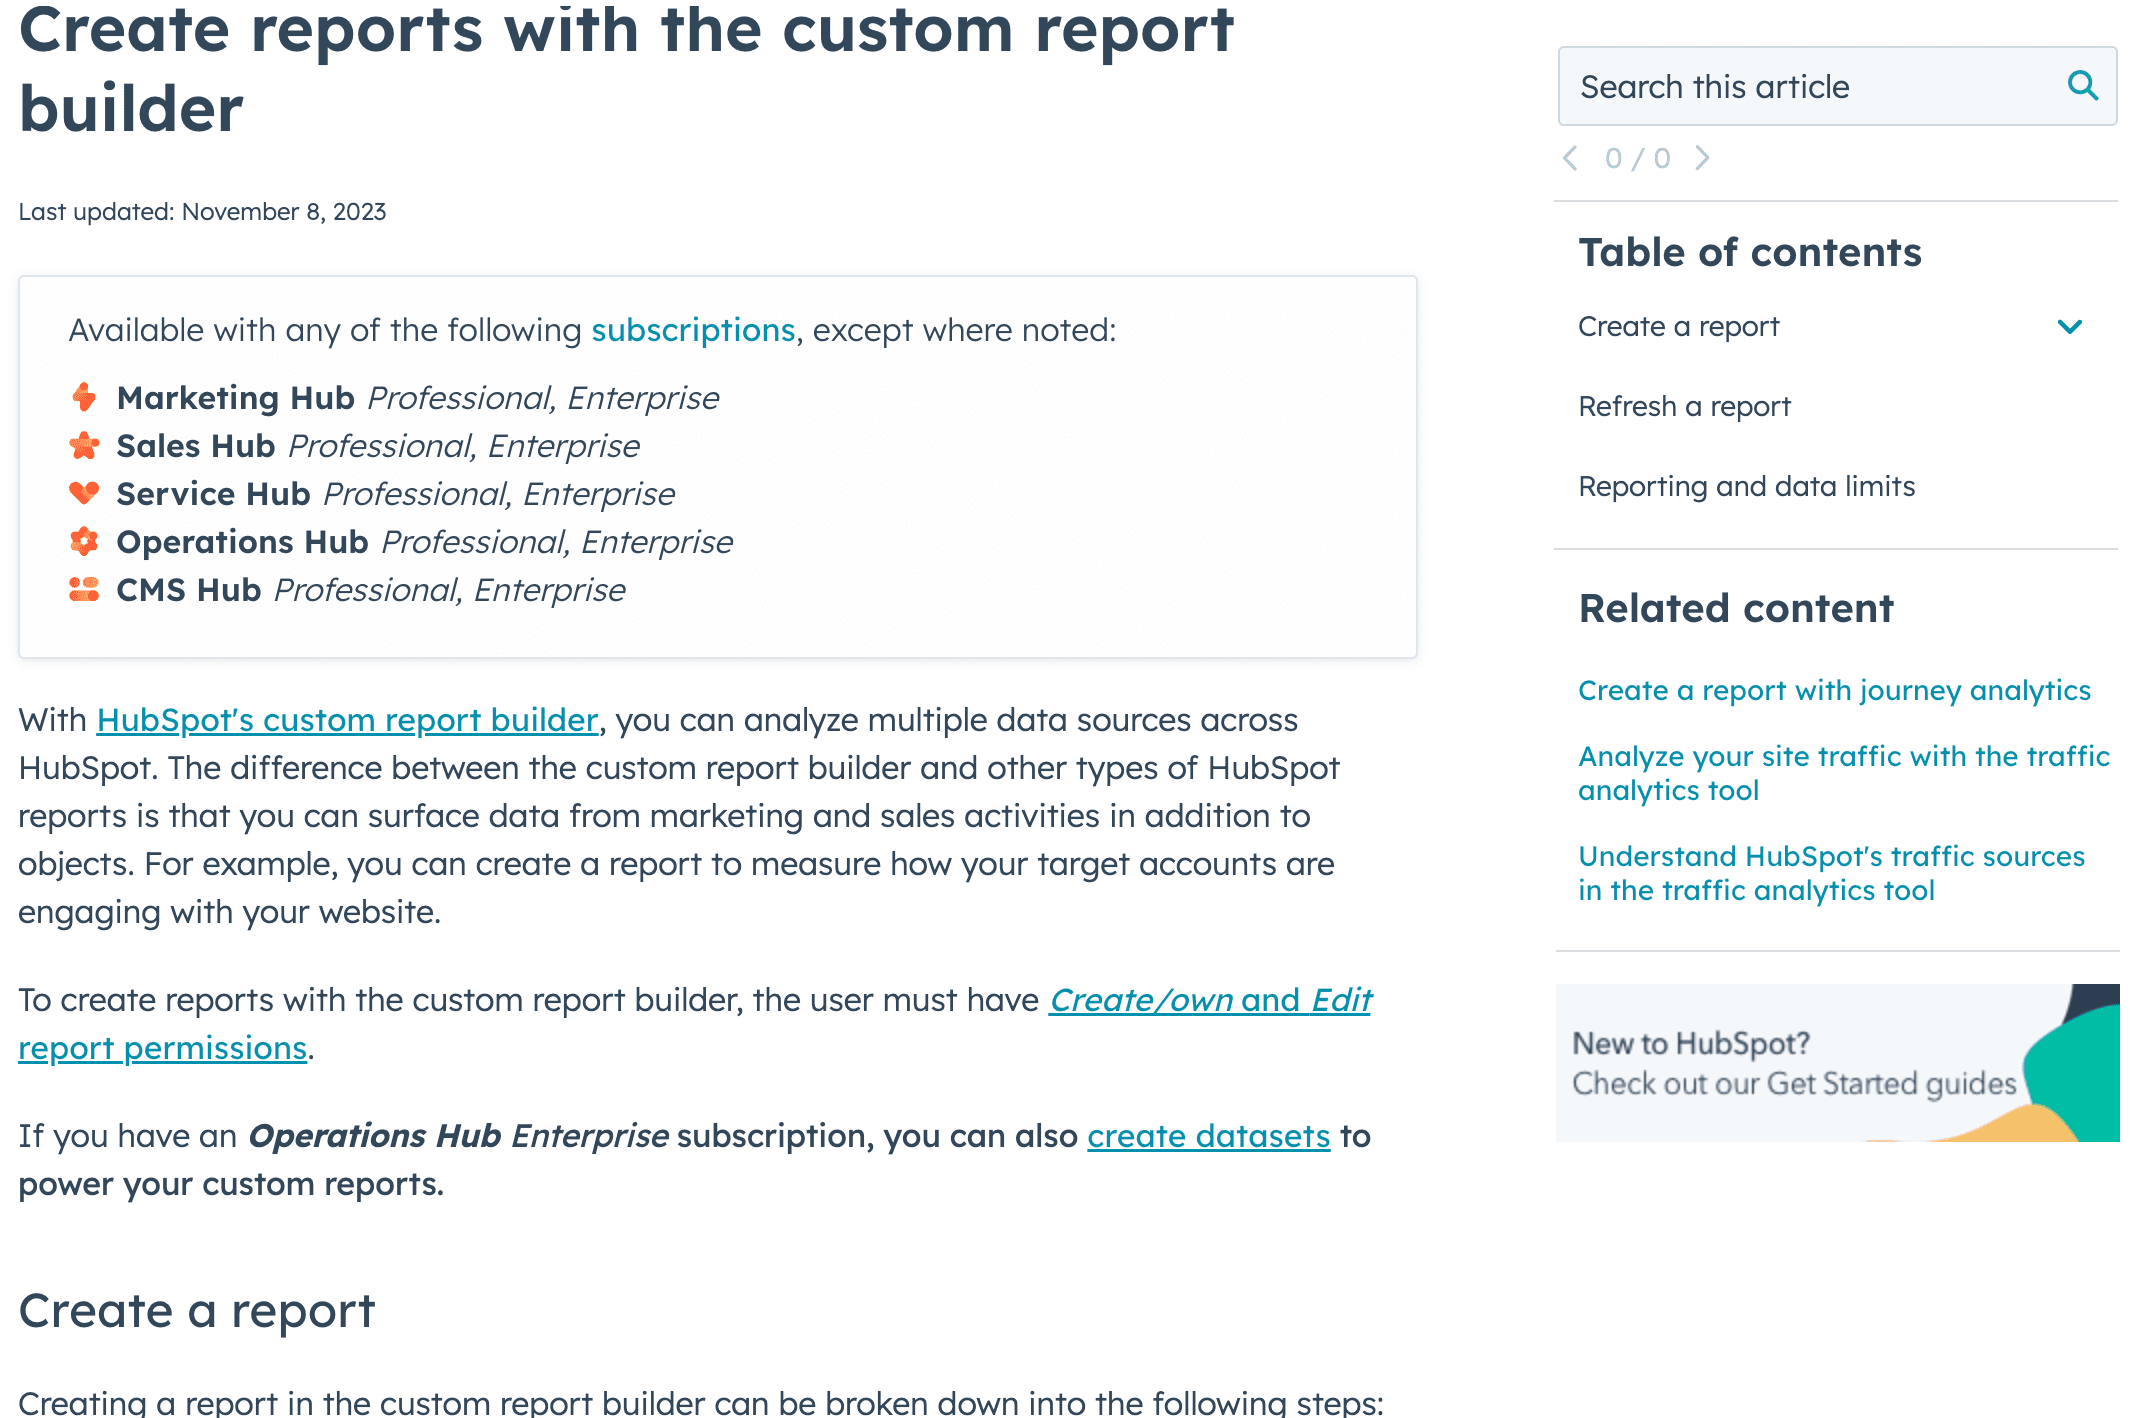The image size is (2146, 1418).
Task: Click the search magnifying glass icon
Action: click(2083, 87)
